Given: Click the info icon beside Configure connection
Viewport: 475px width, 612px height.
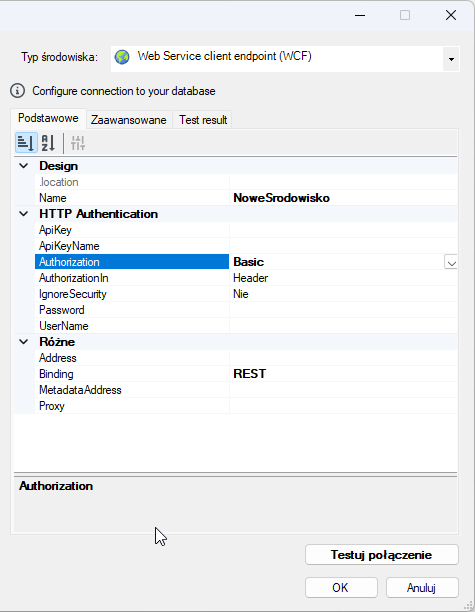Looking at the screenshot, I should [17, 91].
